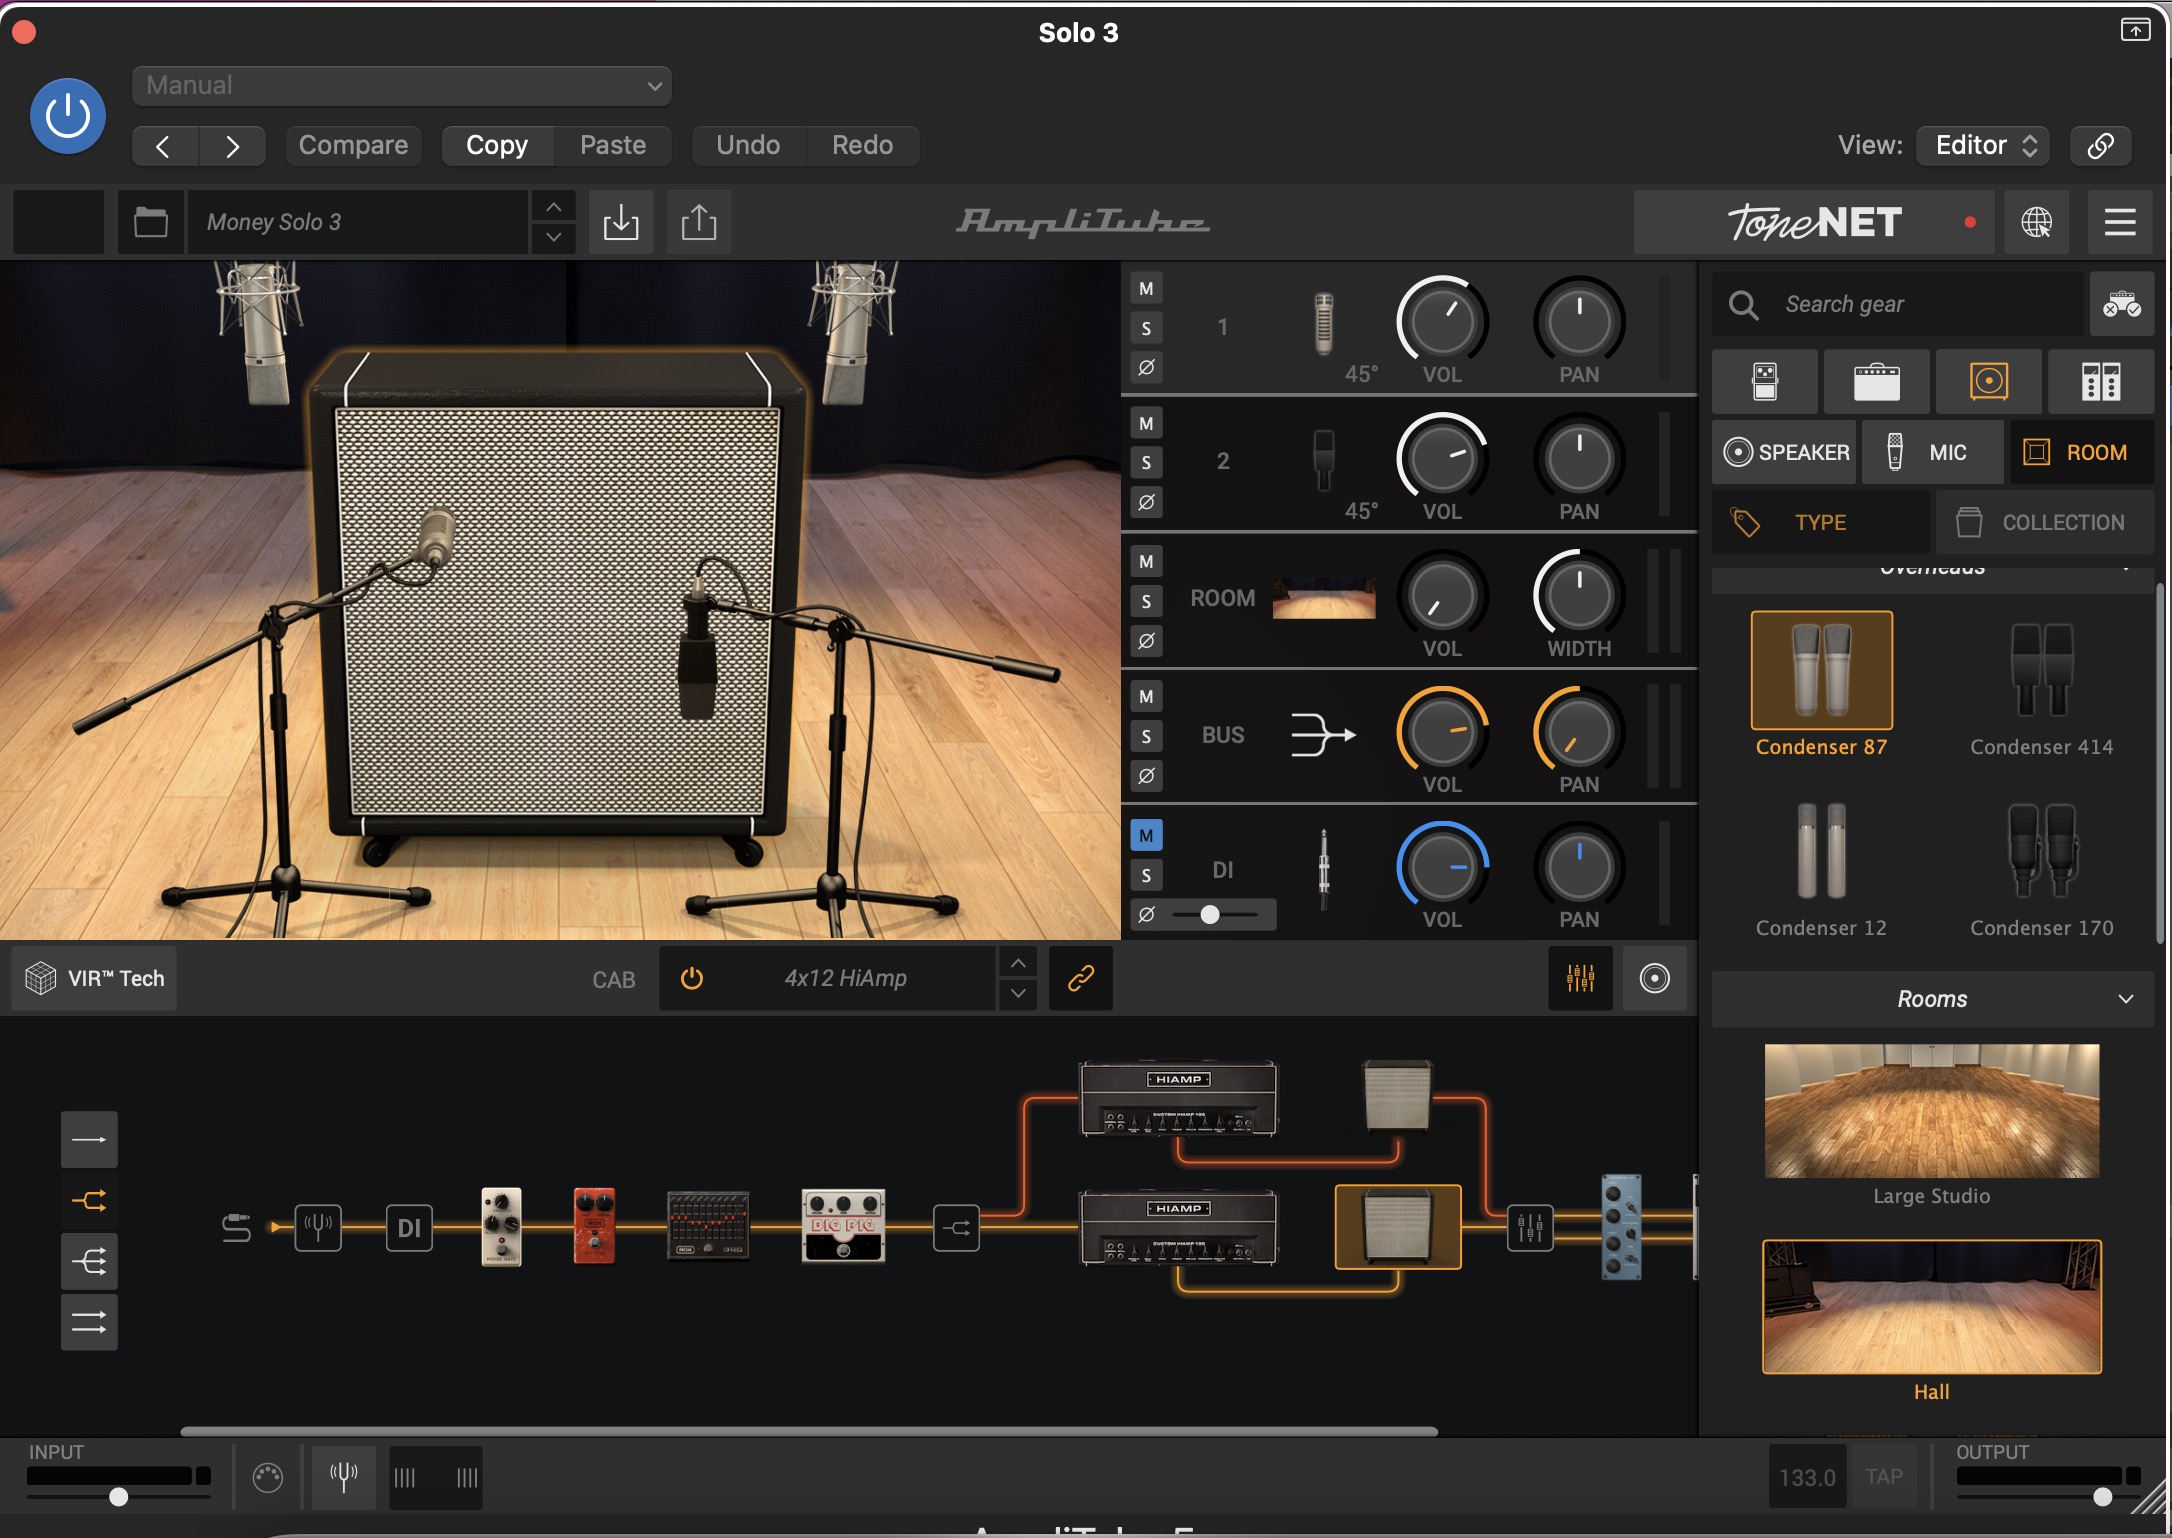Select the rack gear category
The height and width of the screenshot is (1538, 2172).
2100,382
